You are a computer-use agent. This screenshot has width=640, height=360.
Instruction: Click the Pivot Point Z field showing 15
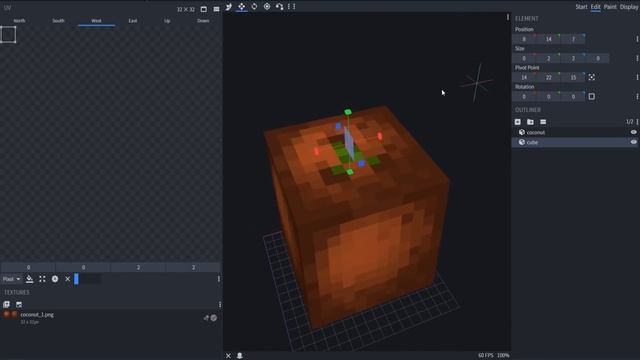pyautogui.click(x=573, y=77)
